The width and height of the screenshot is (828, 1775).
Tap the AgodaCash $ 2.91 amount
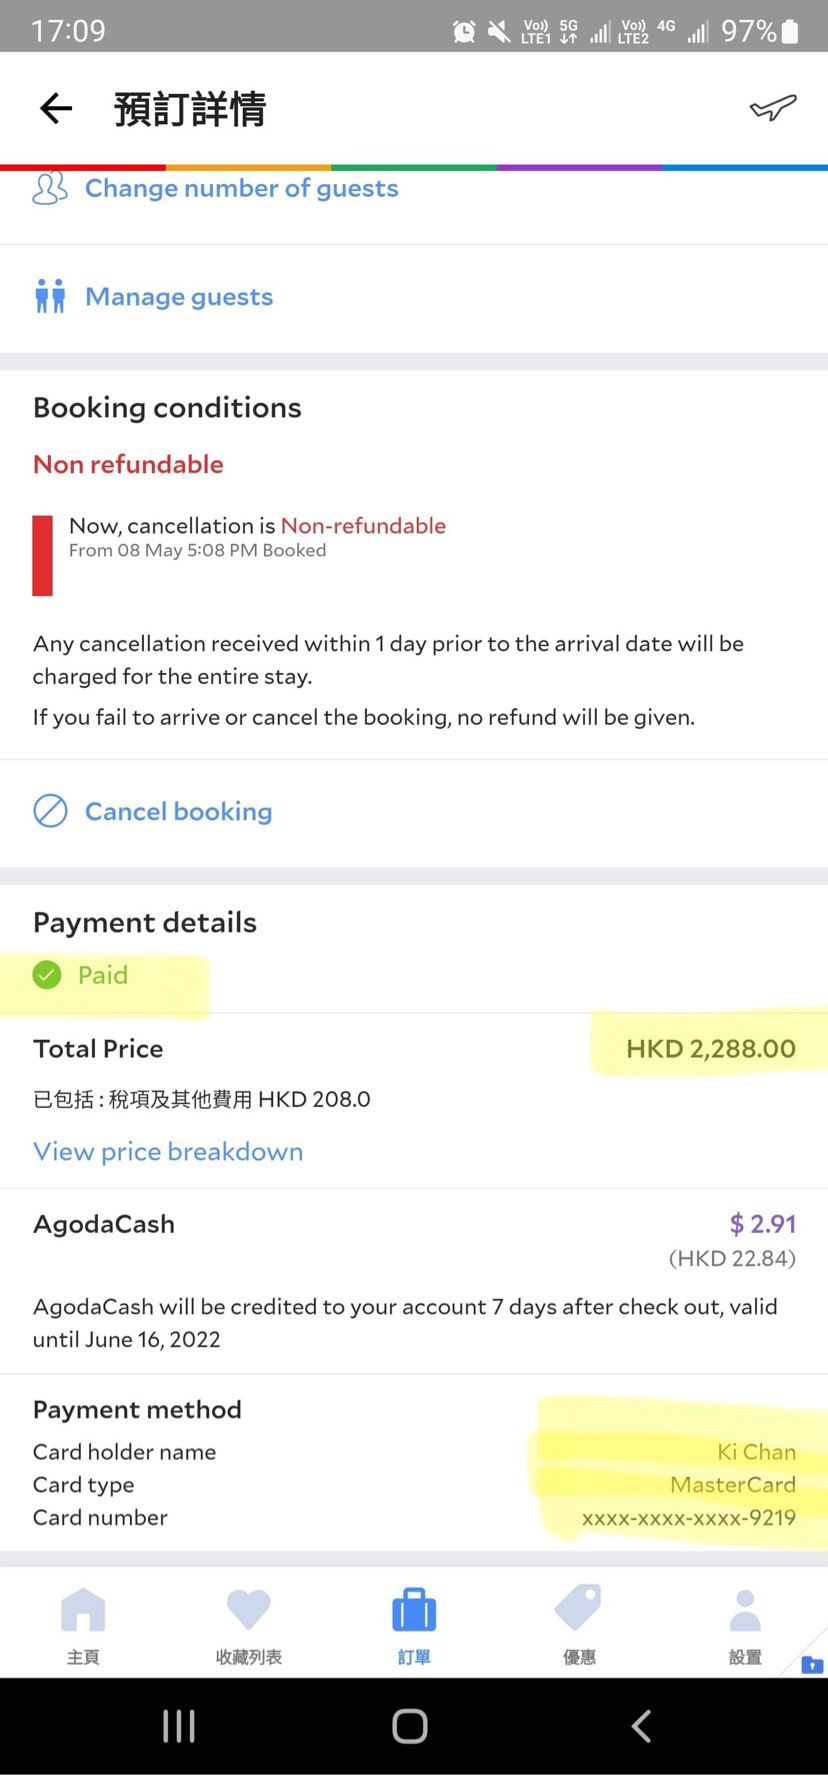click(763, 1224)
